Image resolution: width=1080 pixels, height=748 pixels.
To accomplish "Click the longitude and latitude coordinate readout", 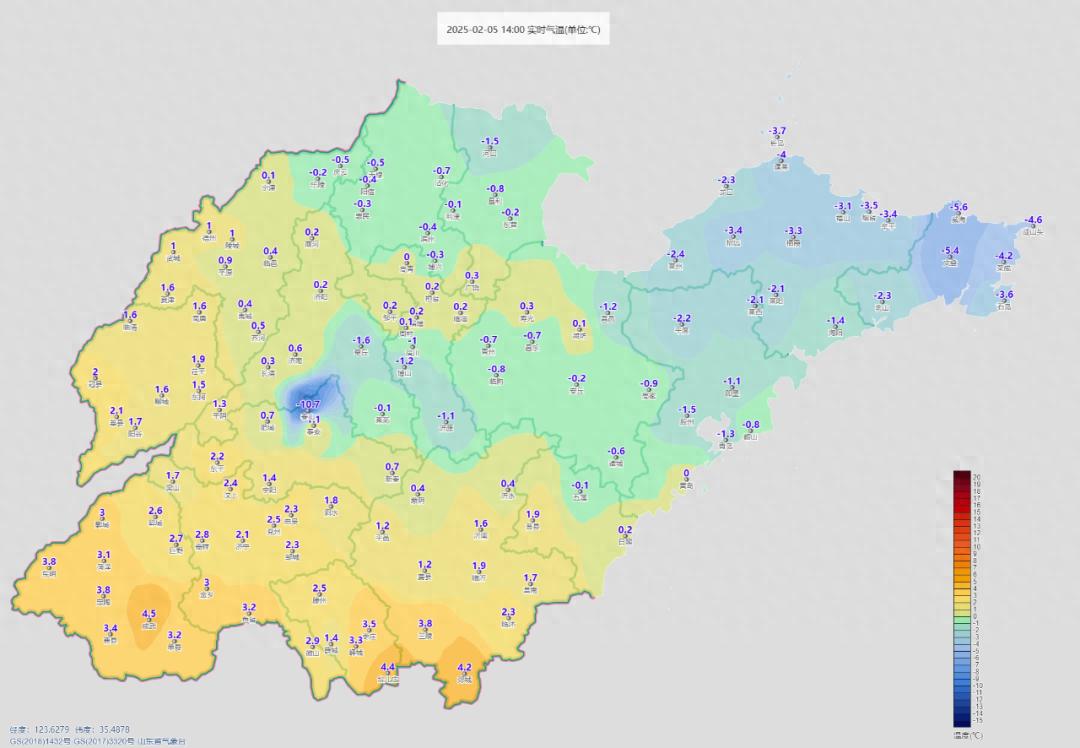I will pyautogui.click(x=70, y=730).
